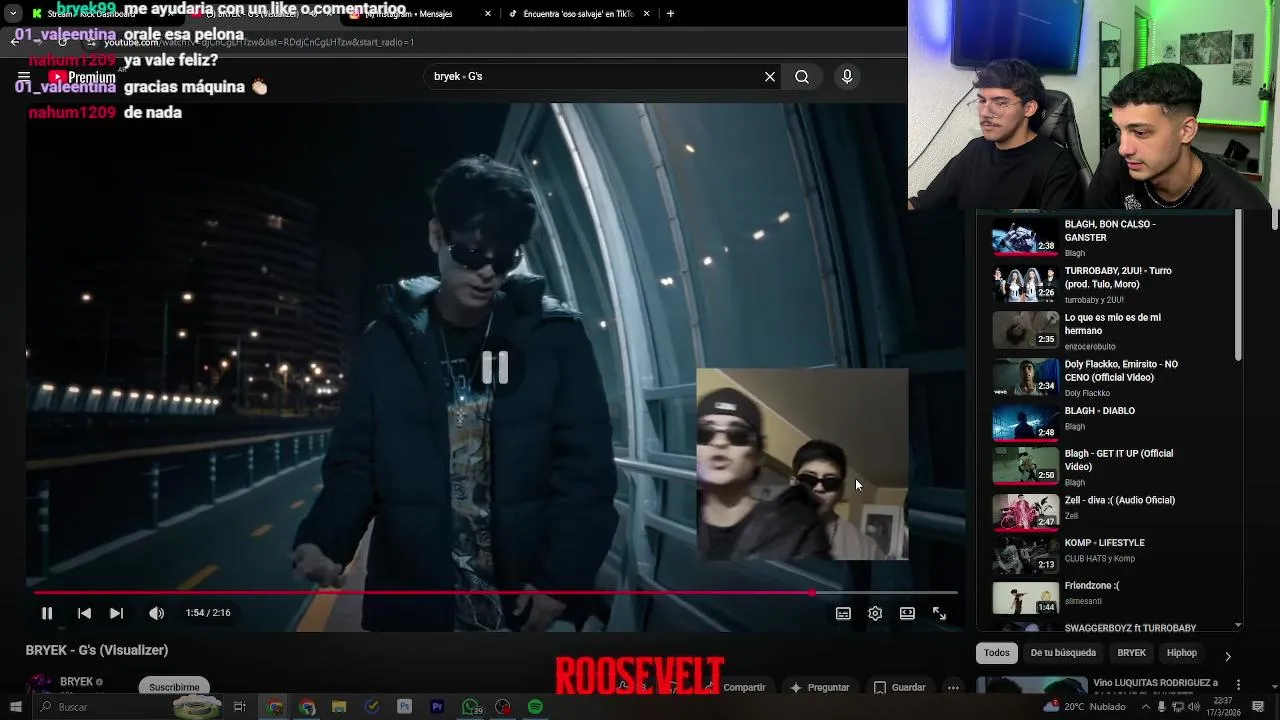Open the Chrome tab list dropdown
This screenshot has width=1280, height=720.
click(x=13, y=14)
